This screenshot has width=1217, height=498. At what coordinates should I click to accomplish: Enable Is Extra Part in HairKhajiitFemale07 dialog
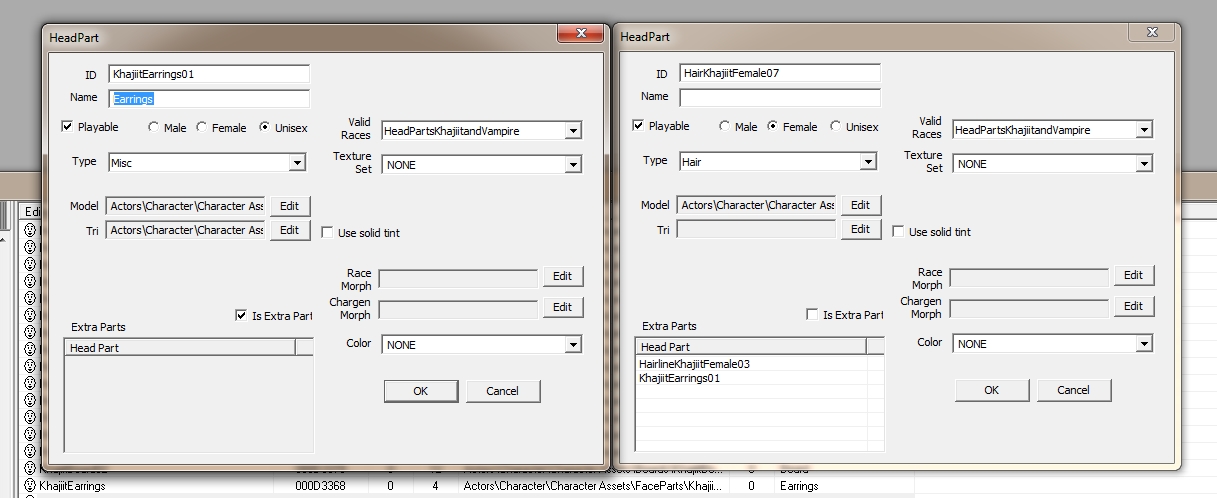pos(812,315)
